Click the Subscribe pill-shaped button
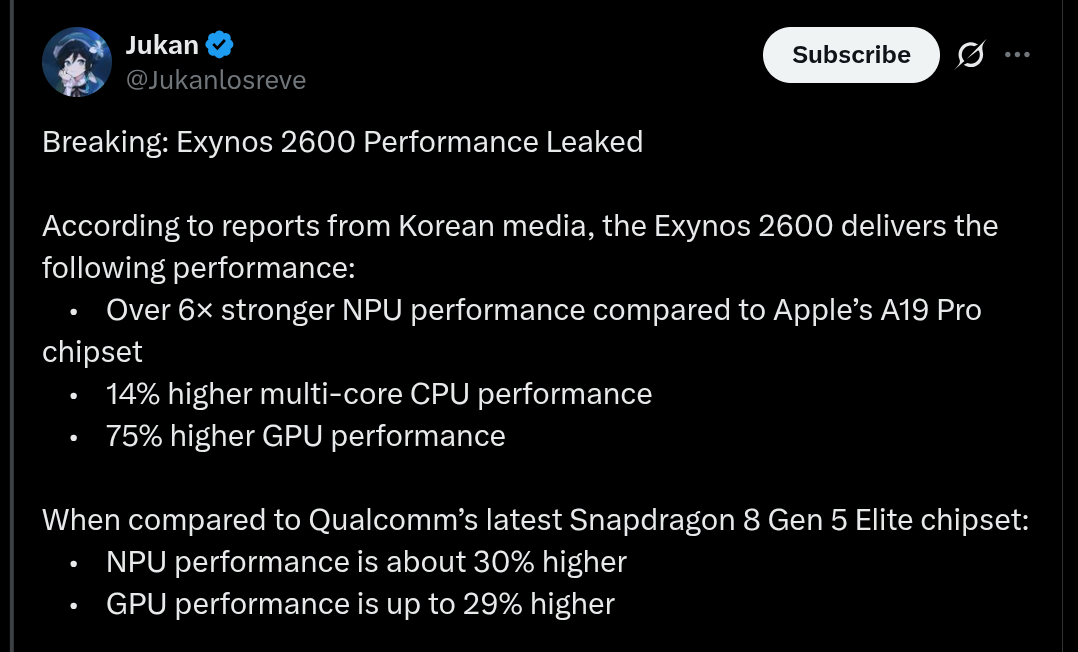This screenshot has width=1078, height=652. (851, 55)
